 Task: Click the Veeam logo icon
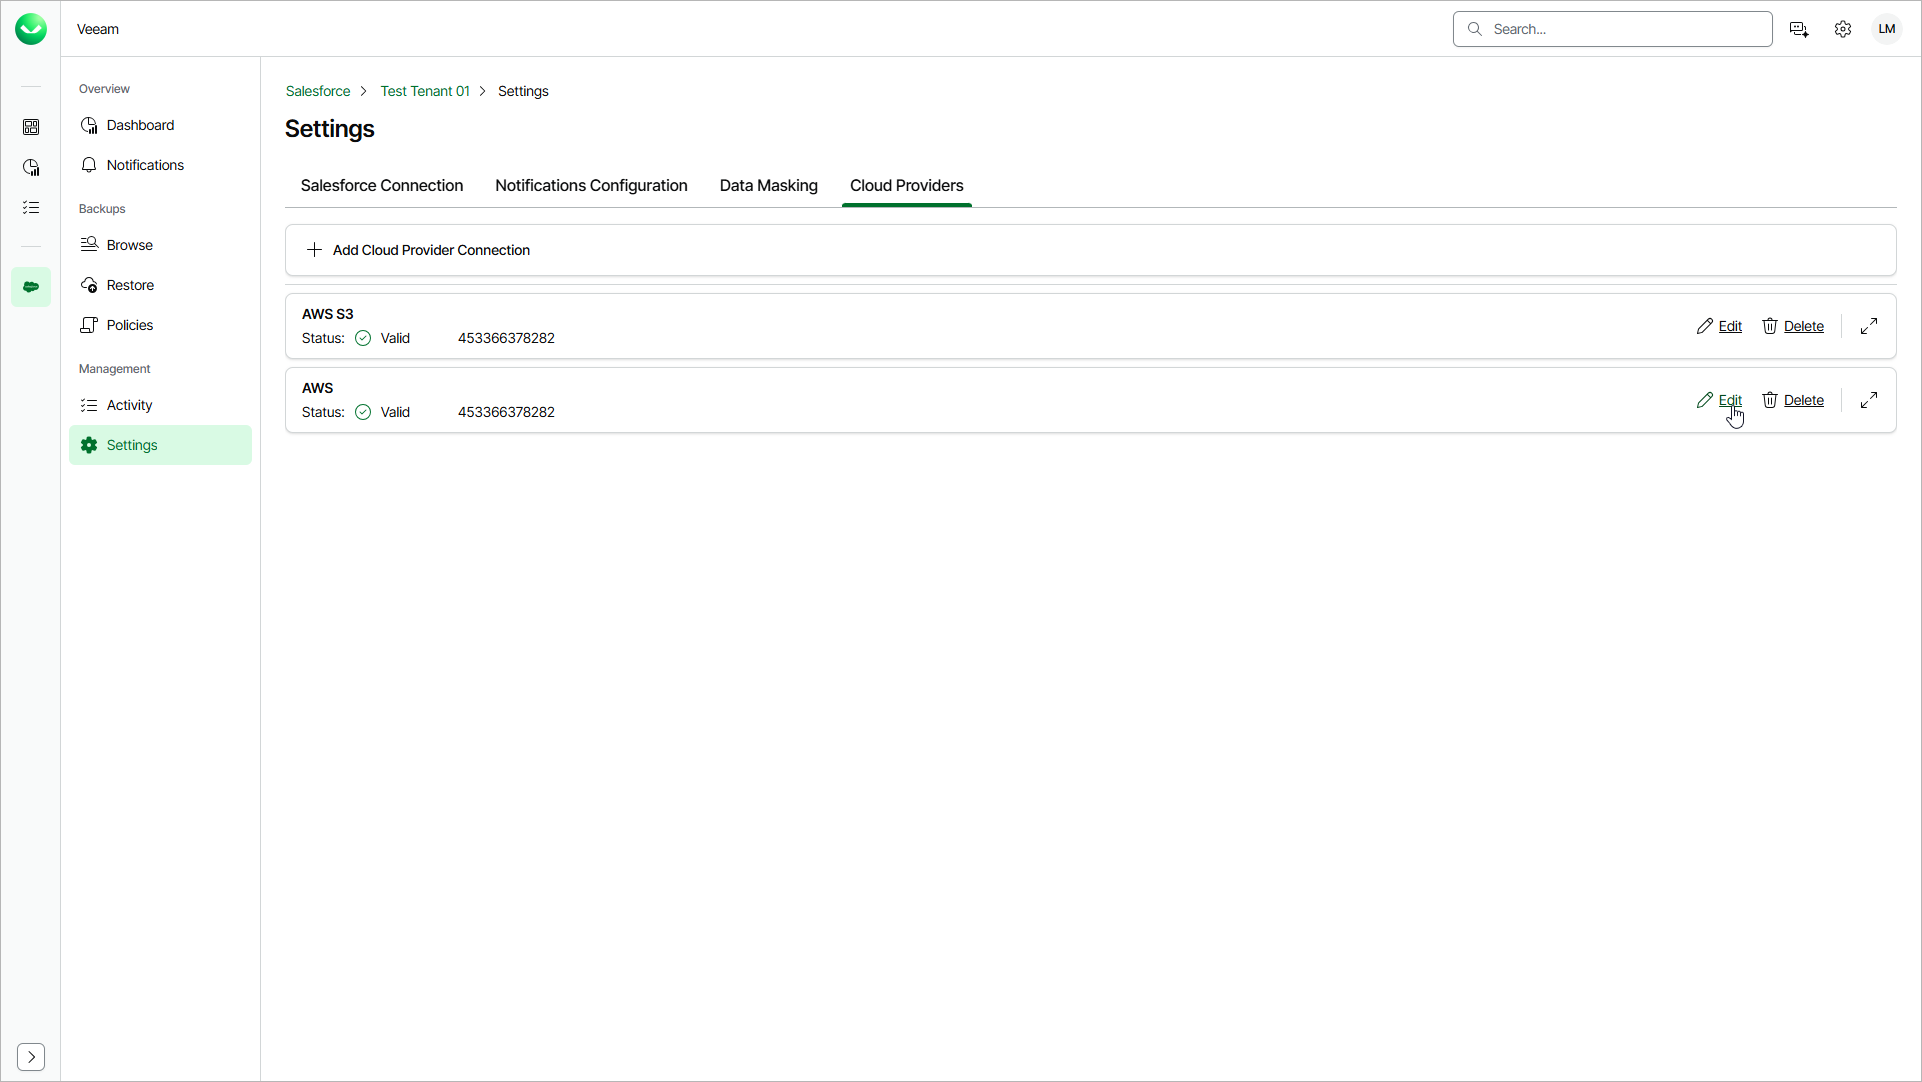(31, 29)
